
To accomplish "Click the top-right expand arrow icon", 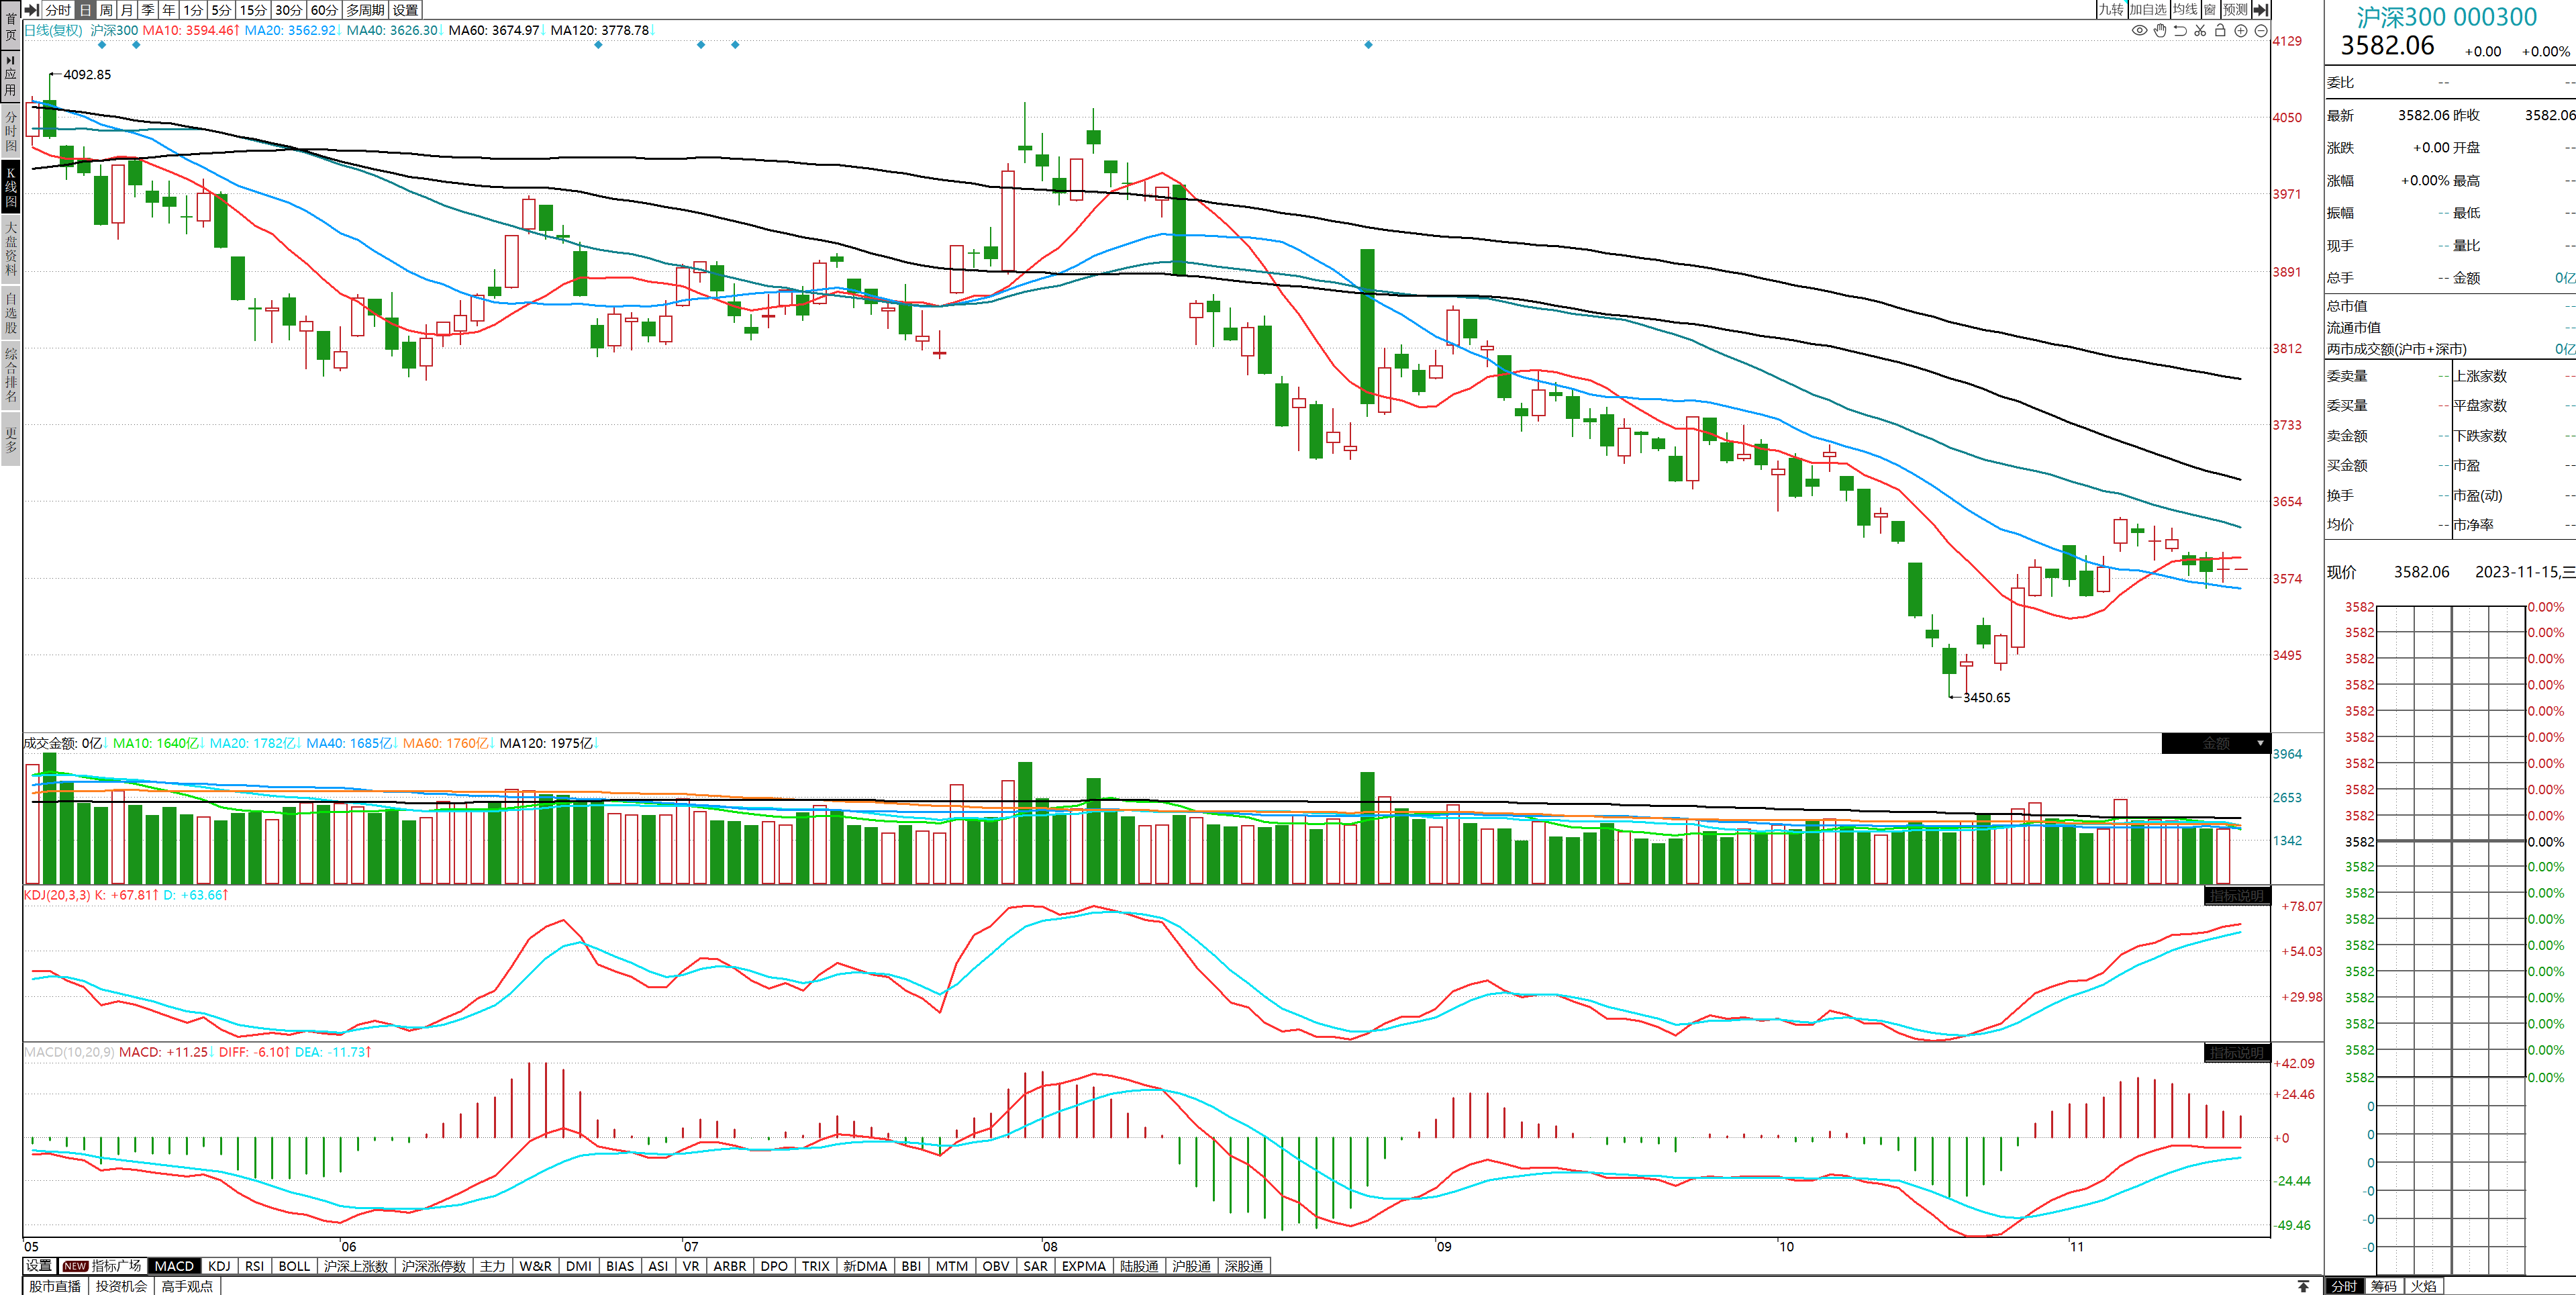I will click(x=2261, y=10).
